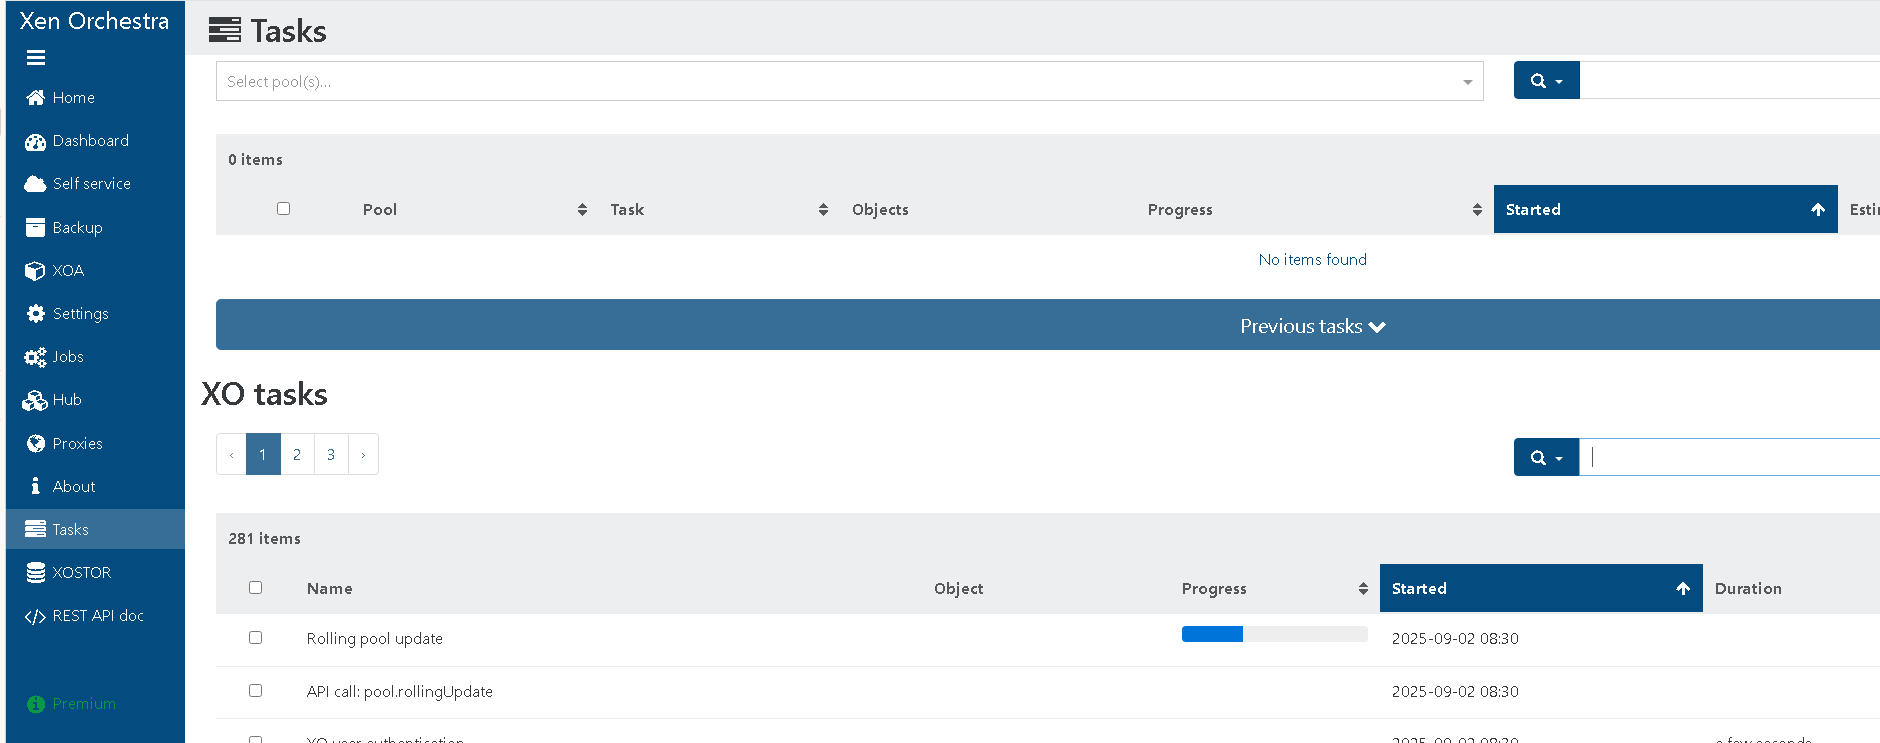Click the 281 items count
1880x743 pixels.
pos(264,539)
